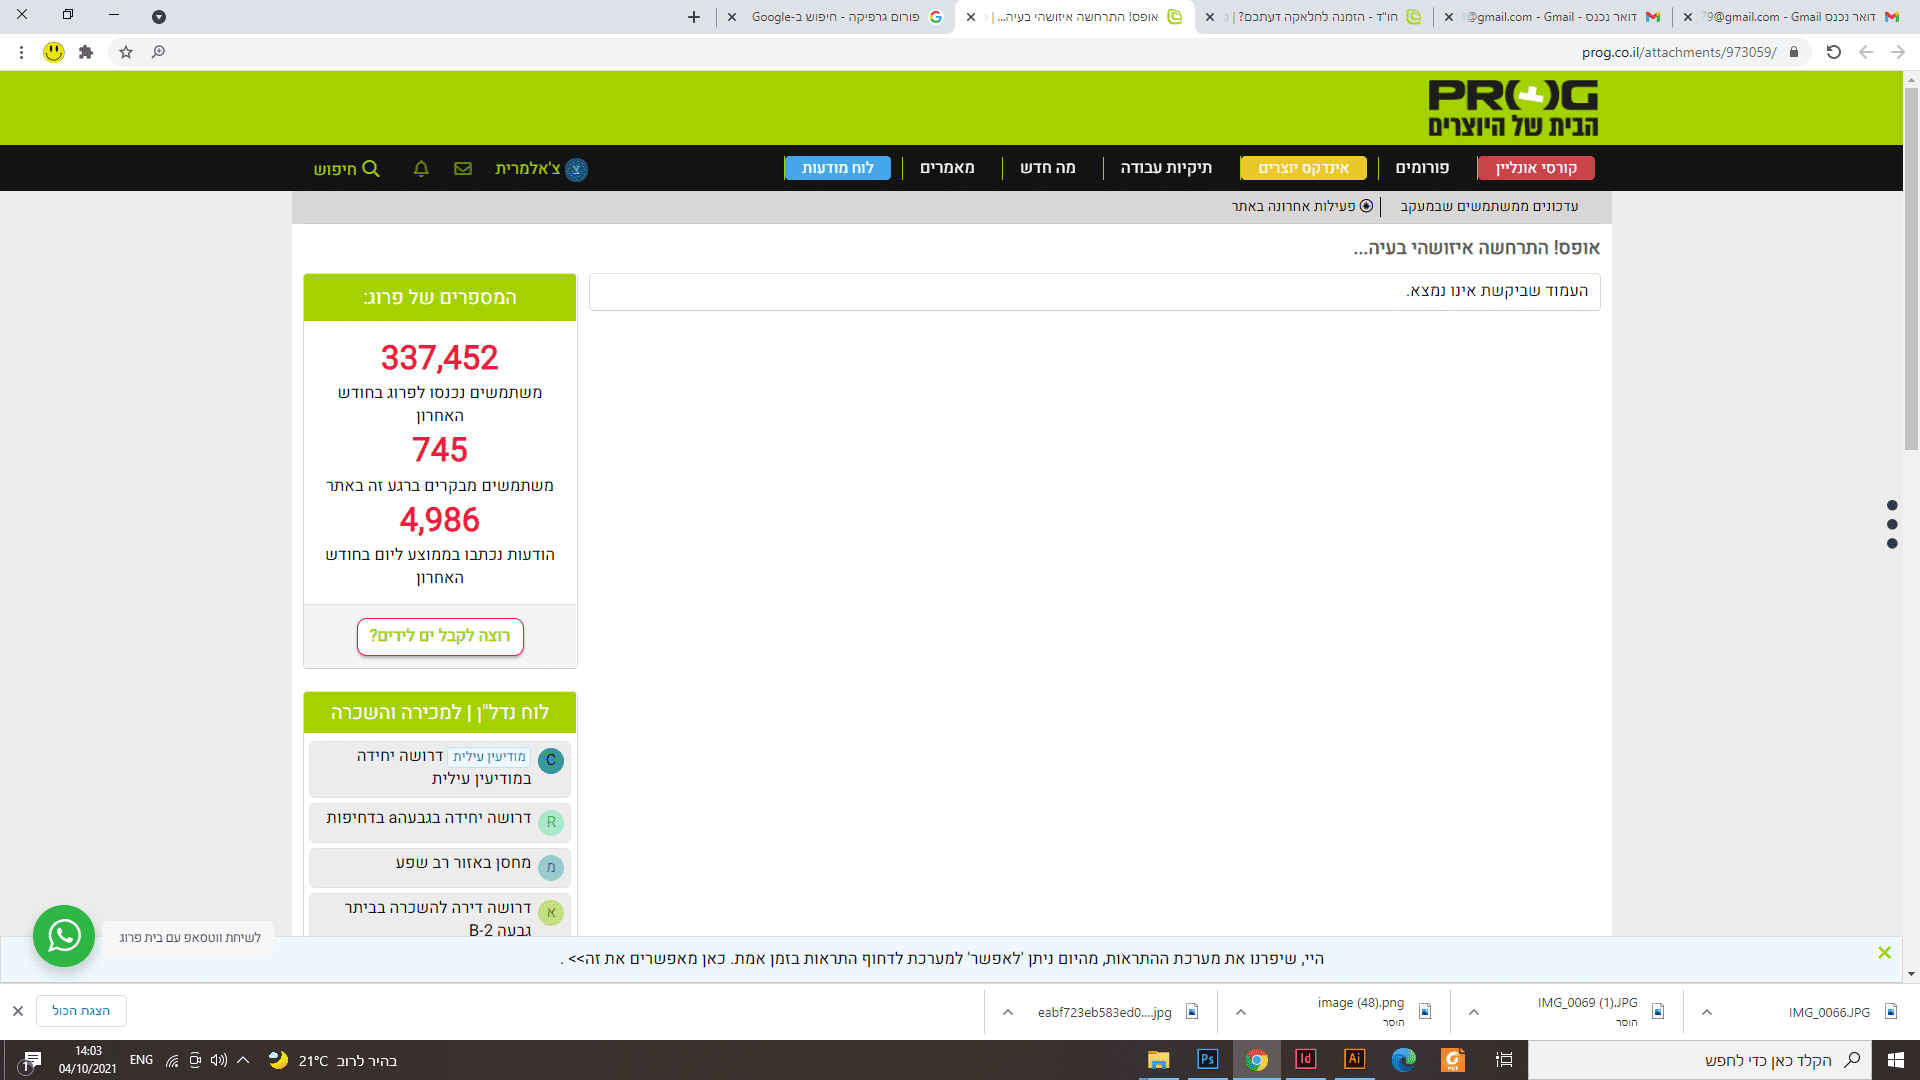Select the latest site activity radio option
Viewport: 1920px width, 1080px height.
tap(1366, 206)
